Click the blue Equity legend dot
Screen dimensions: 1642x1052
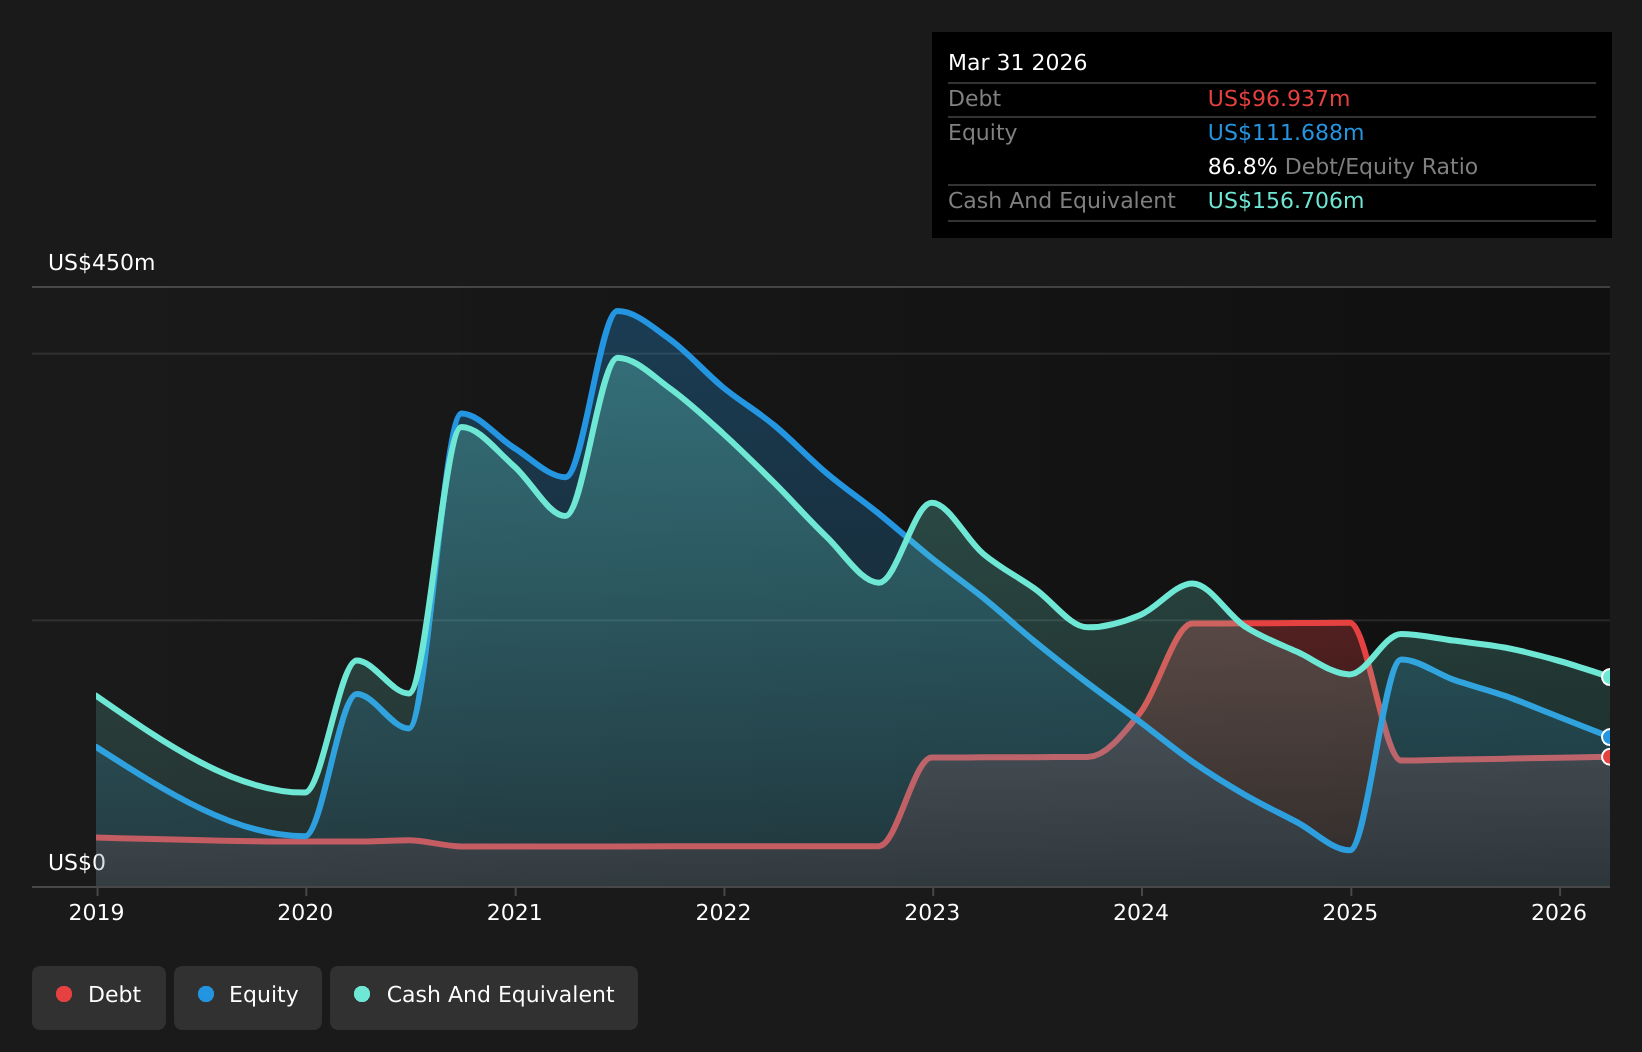pos(206,994)
